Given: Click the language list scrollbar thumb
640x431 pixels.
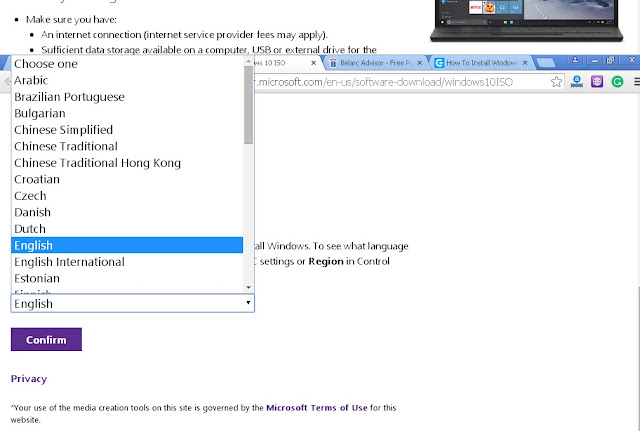Looking at the screenshot, I should (x=249, y=105).
